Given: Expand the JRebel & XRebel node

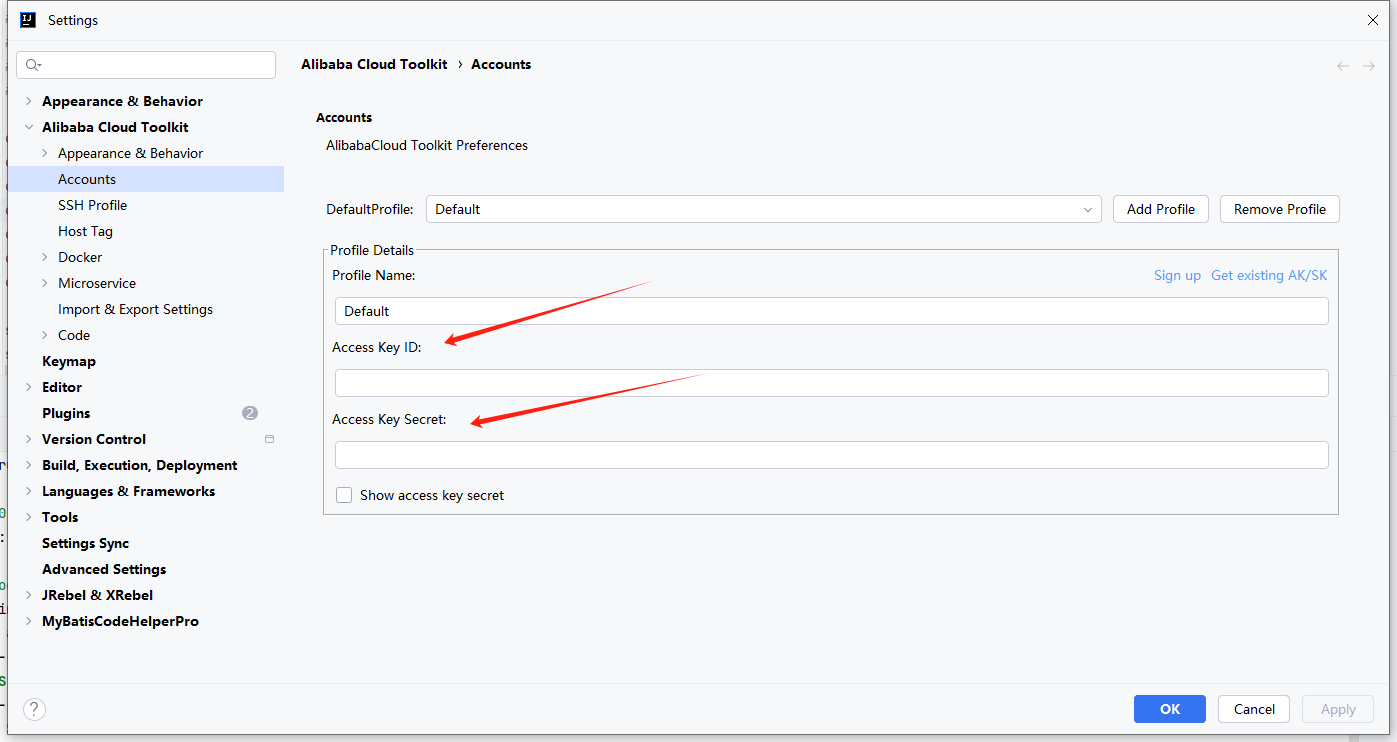Looking at the screenshot, I should 28,595.
